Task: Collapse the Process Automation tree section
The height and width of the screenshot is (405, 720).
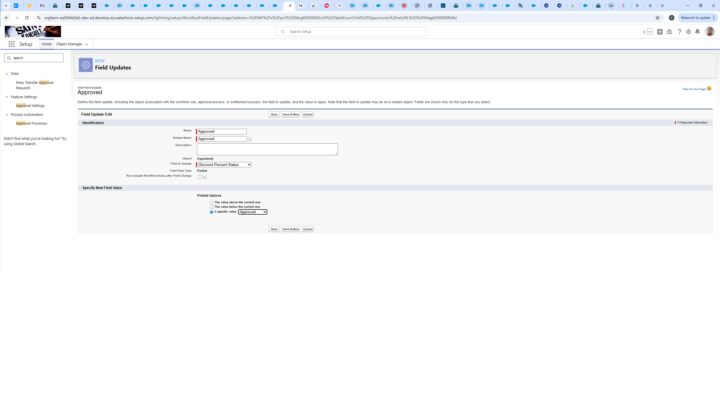Action: (x=6, y=115)
